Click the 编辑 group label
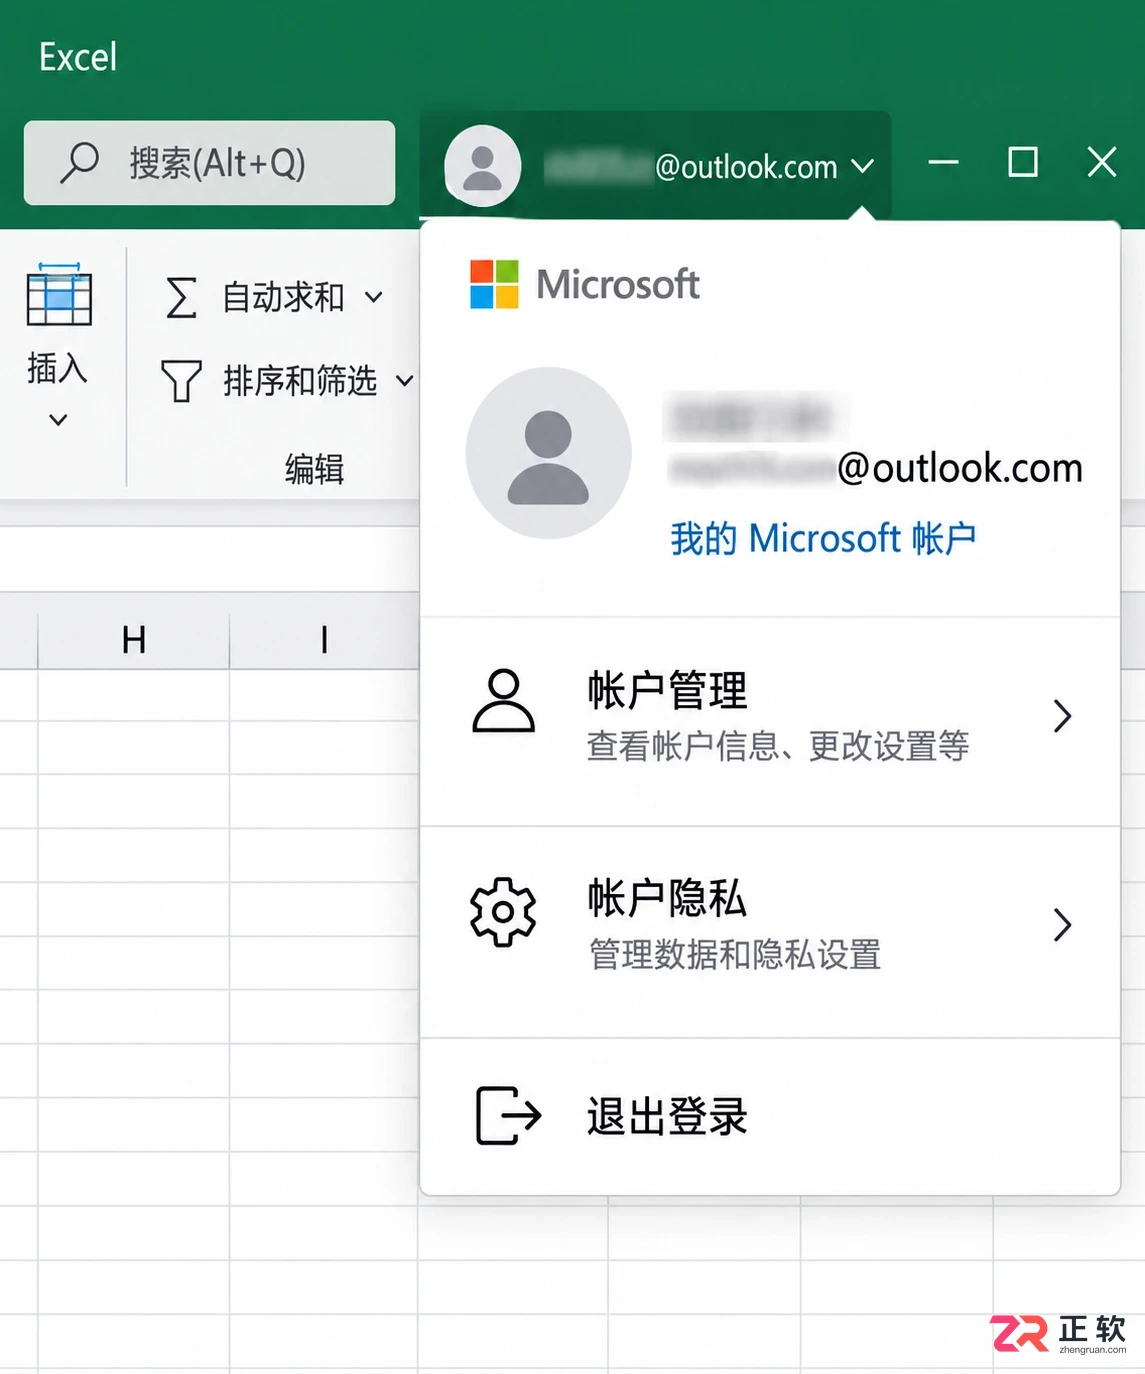The width and height of the screenshot is (1145, 1374). click(x=315, y=469)
